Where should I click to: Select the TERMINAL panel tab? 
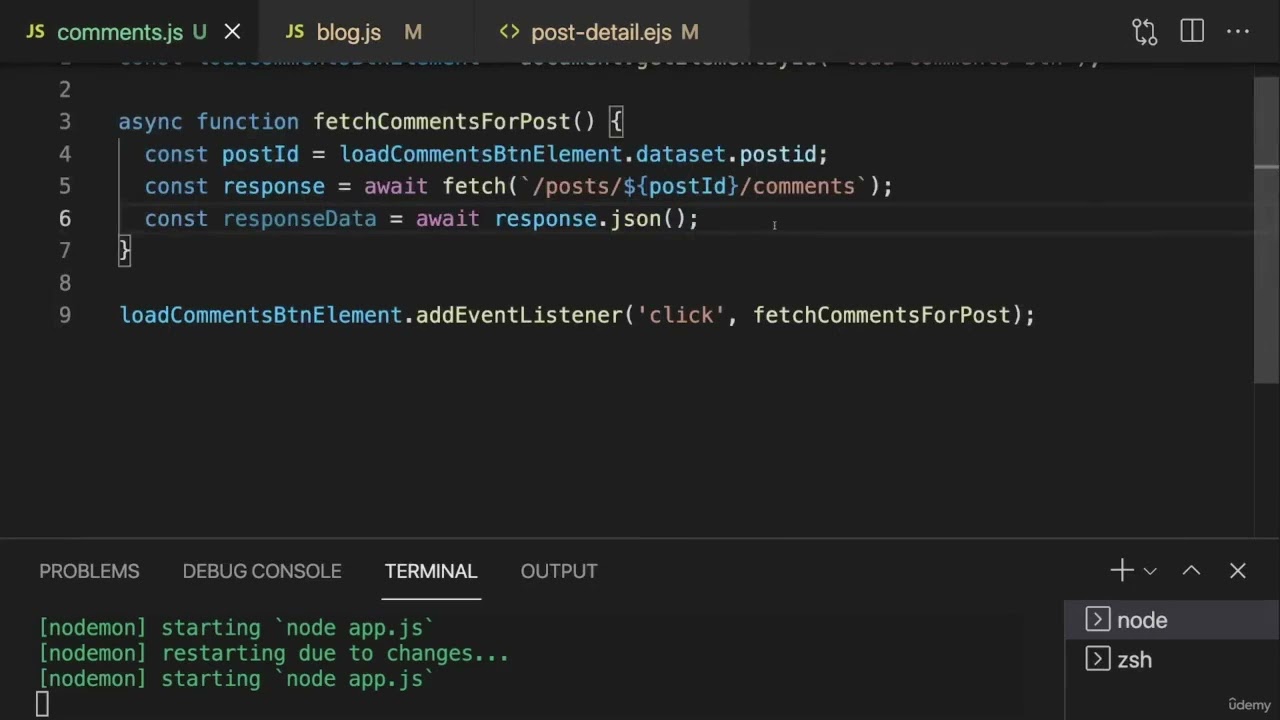click(x=431, y=571)
